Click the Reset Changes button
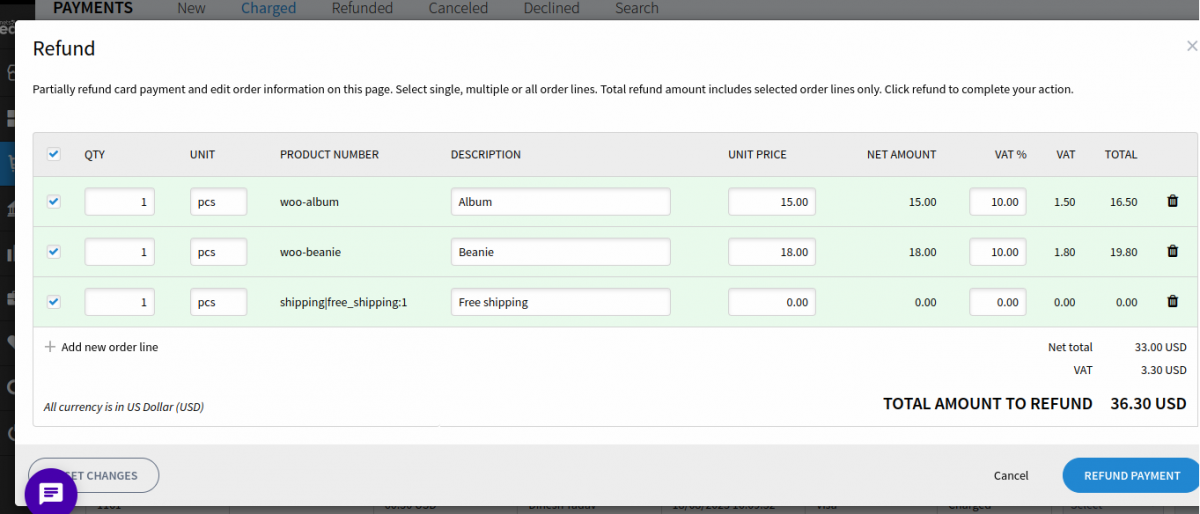 [x=94, y=476]
